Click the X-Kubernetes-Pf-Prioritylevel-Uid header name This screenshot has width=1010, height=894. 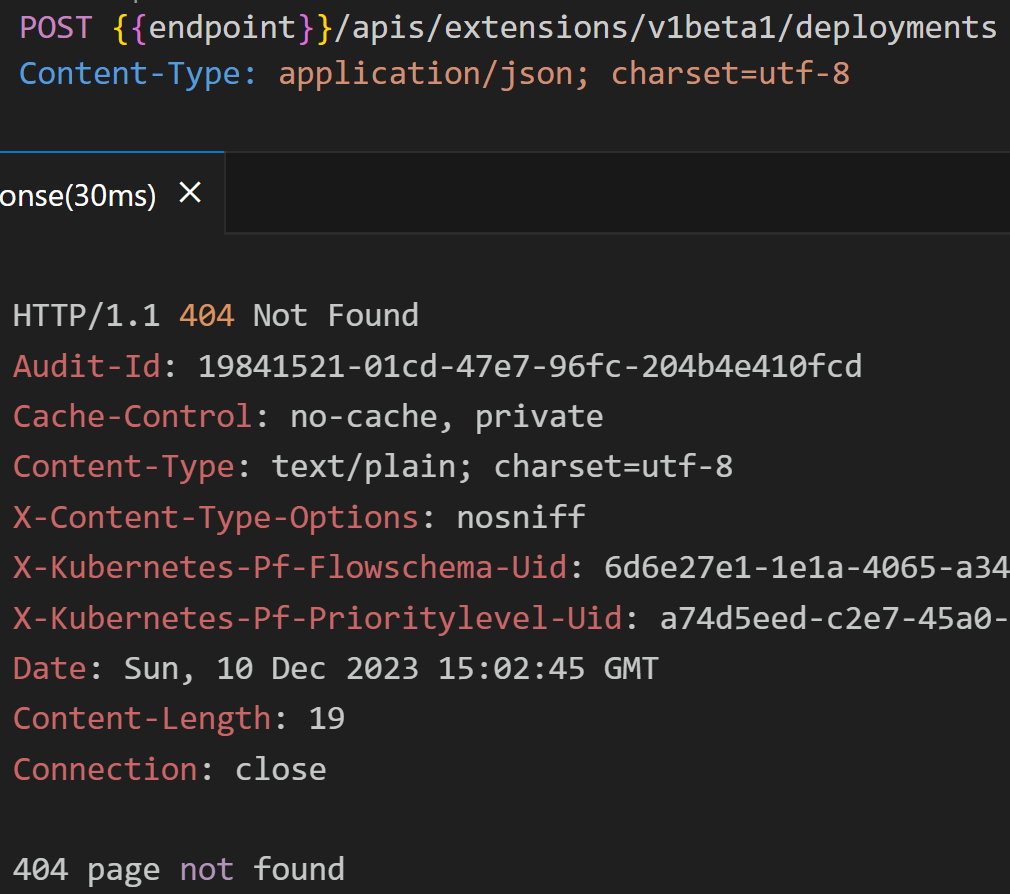(318, 618)
